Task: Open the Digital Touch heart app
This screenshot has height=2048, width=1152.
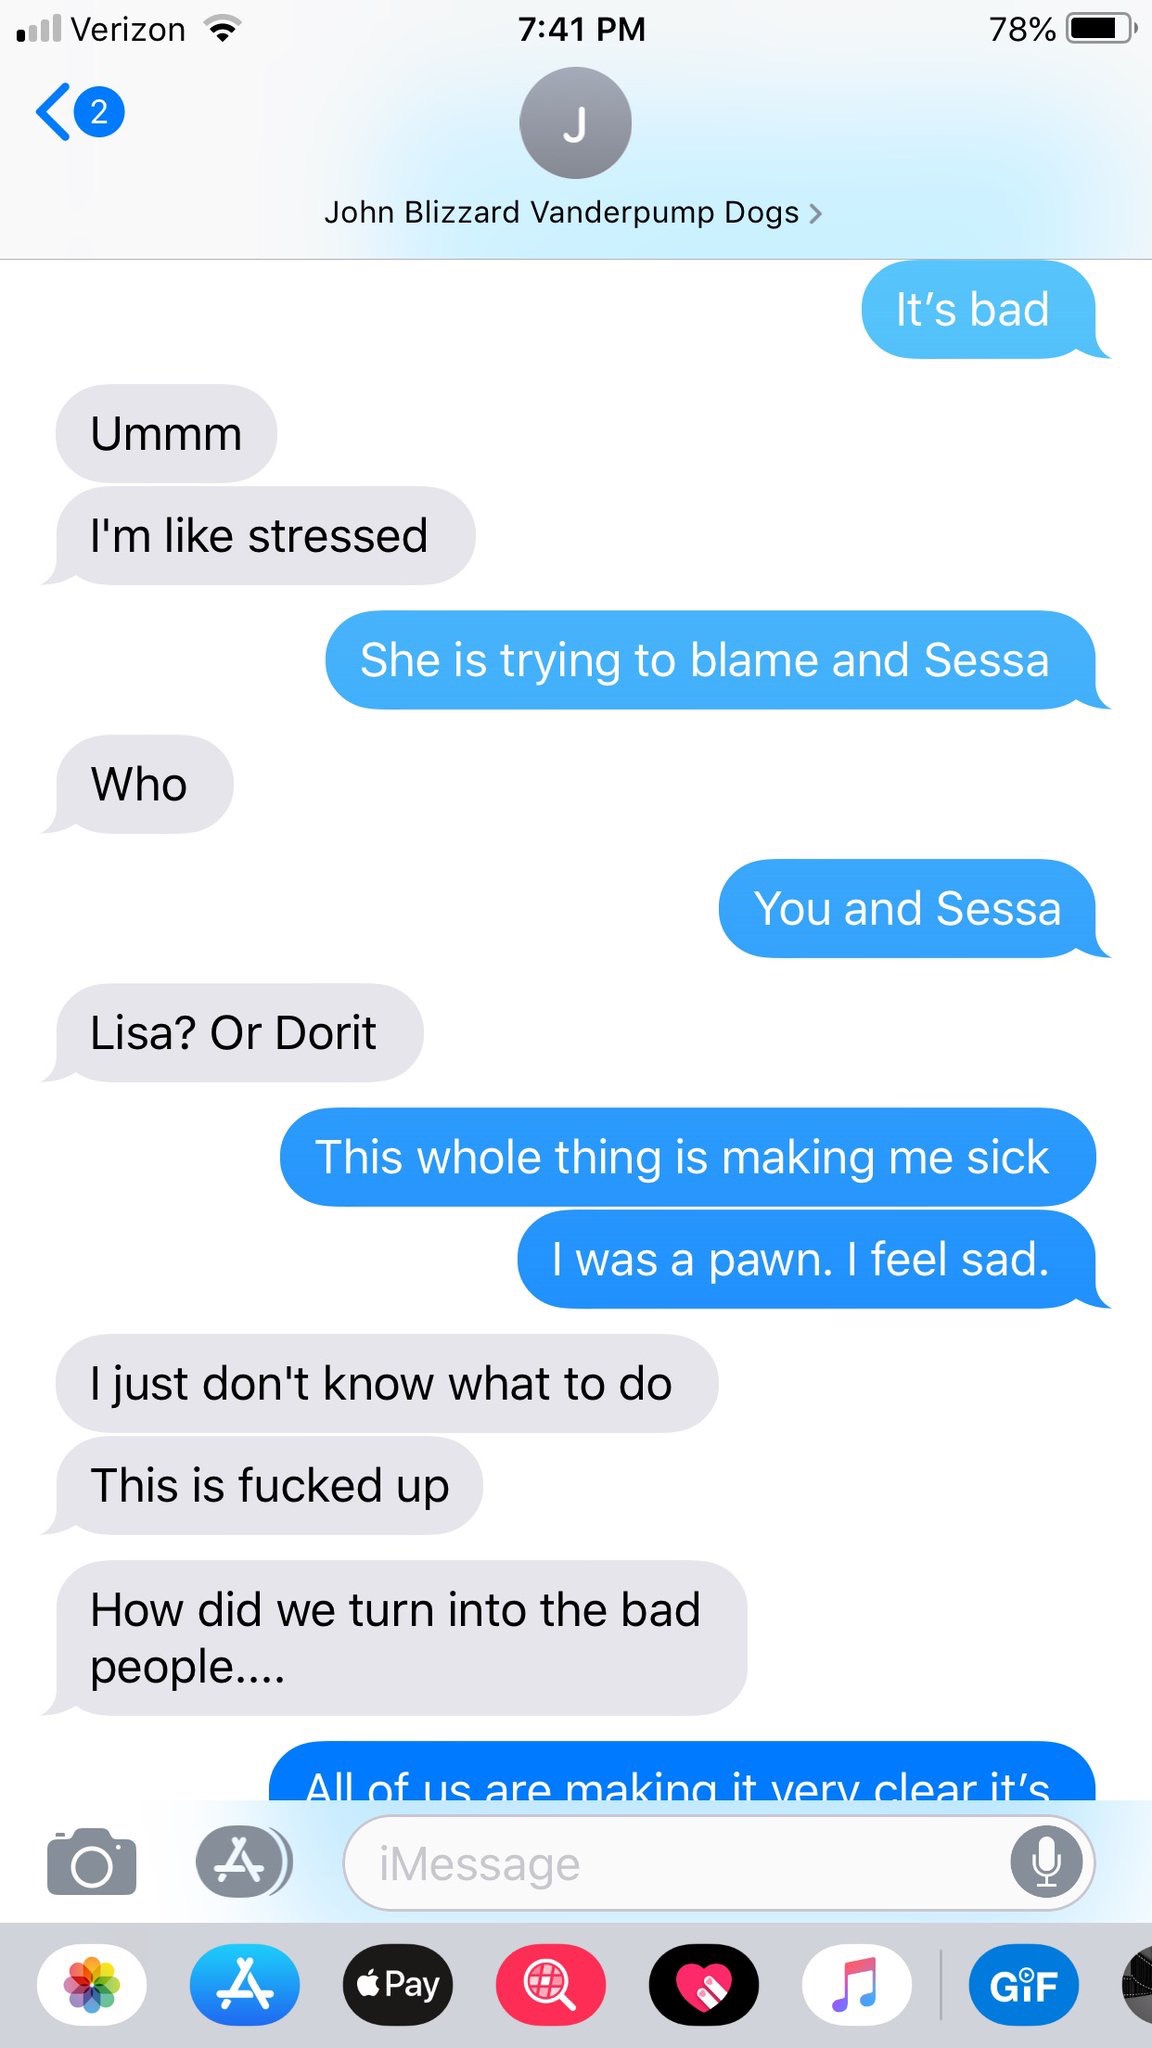Action: coord(704,1985)
